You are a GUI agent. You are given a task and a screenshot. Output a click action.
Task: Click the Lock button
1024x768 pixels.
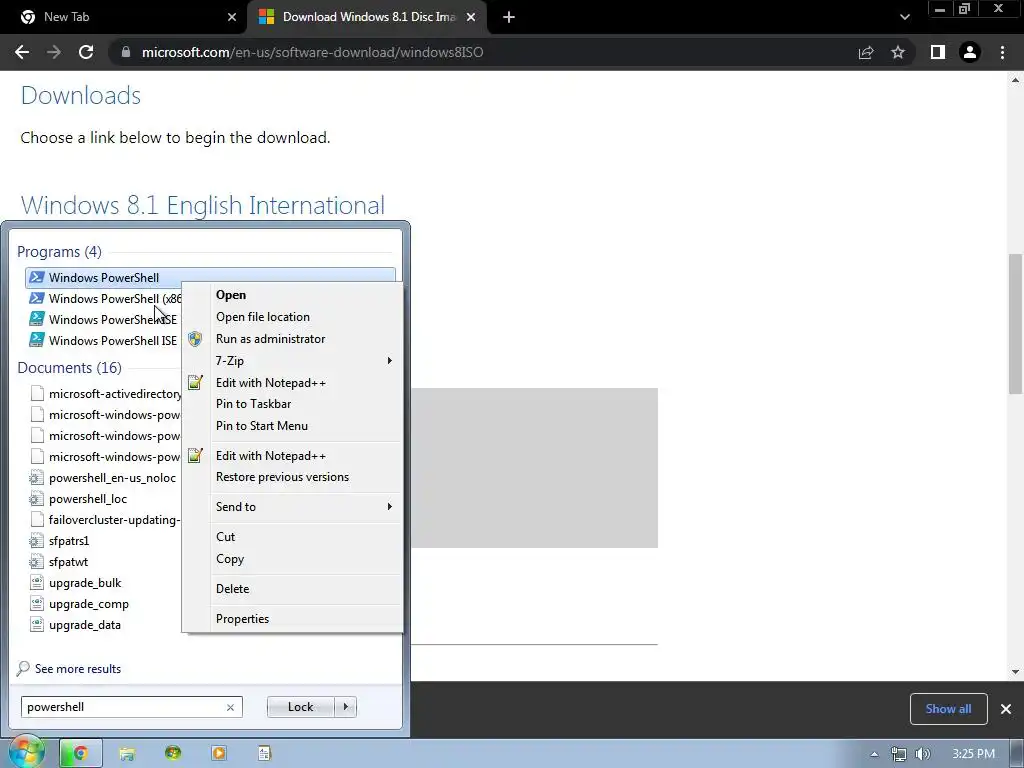coord(300,707)
